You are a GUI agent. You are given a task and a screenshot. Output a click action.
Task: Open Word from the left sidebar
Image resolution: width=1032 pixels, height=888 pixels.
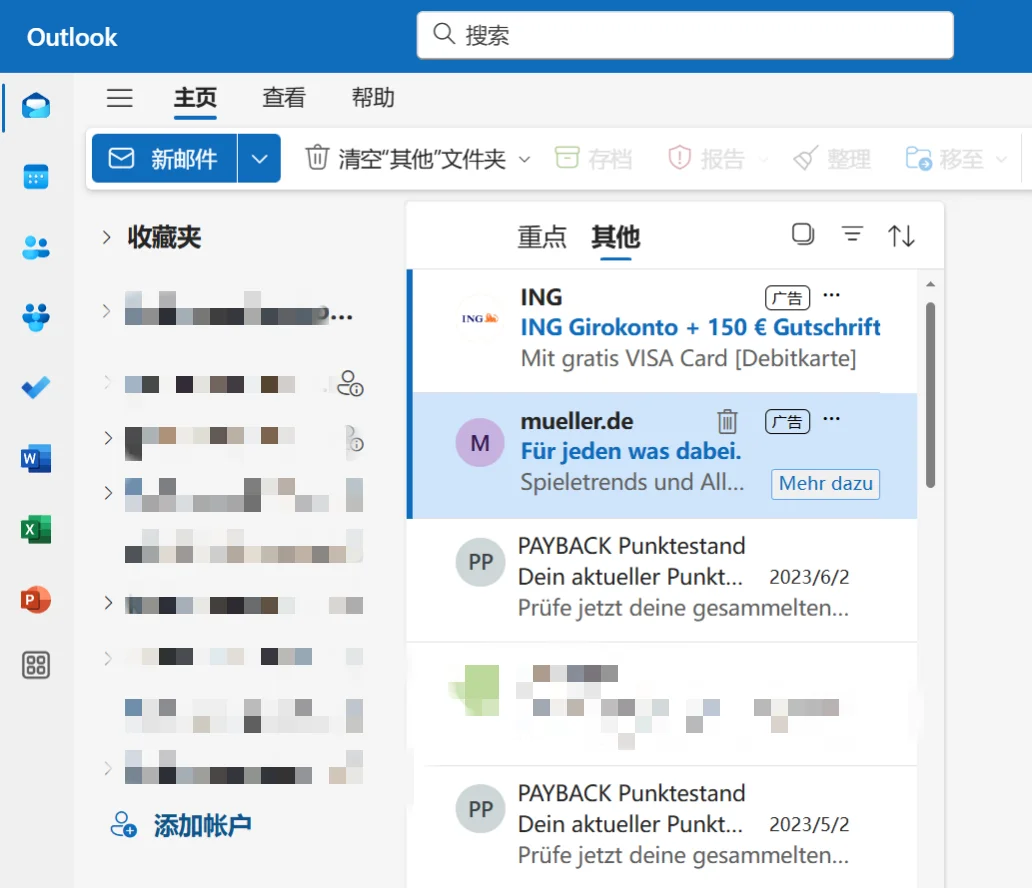click(35, 458)
